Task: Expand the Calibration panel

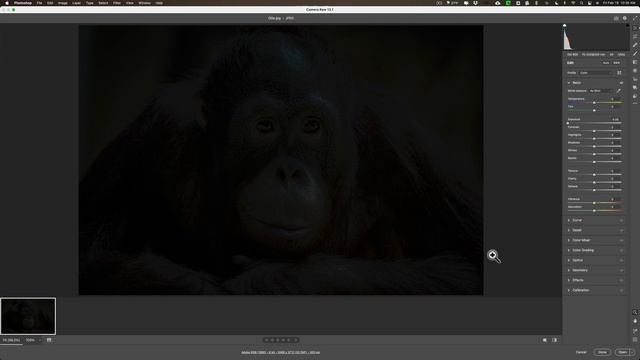Action: (x=569, y=290)
